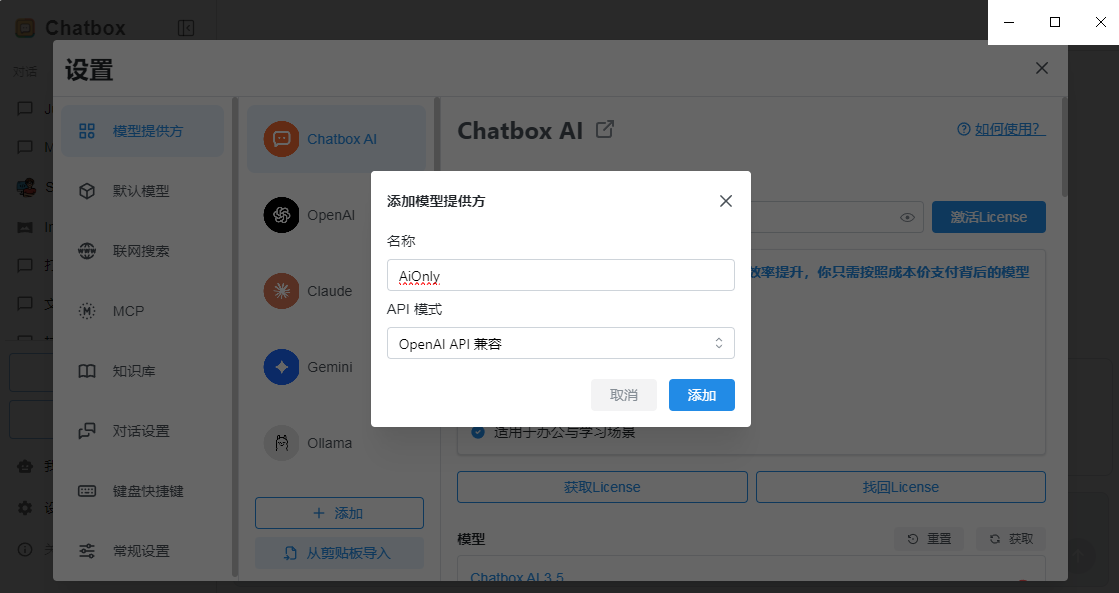Click the 常规设置 sliders icon
Viewport: 1119px width, 593px height.
87,551
